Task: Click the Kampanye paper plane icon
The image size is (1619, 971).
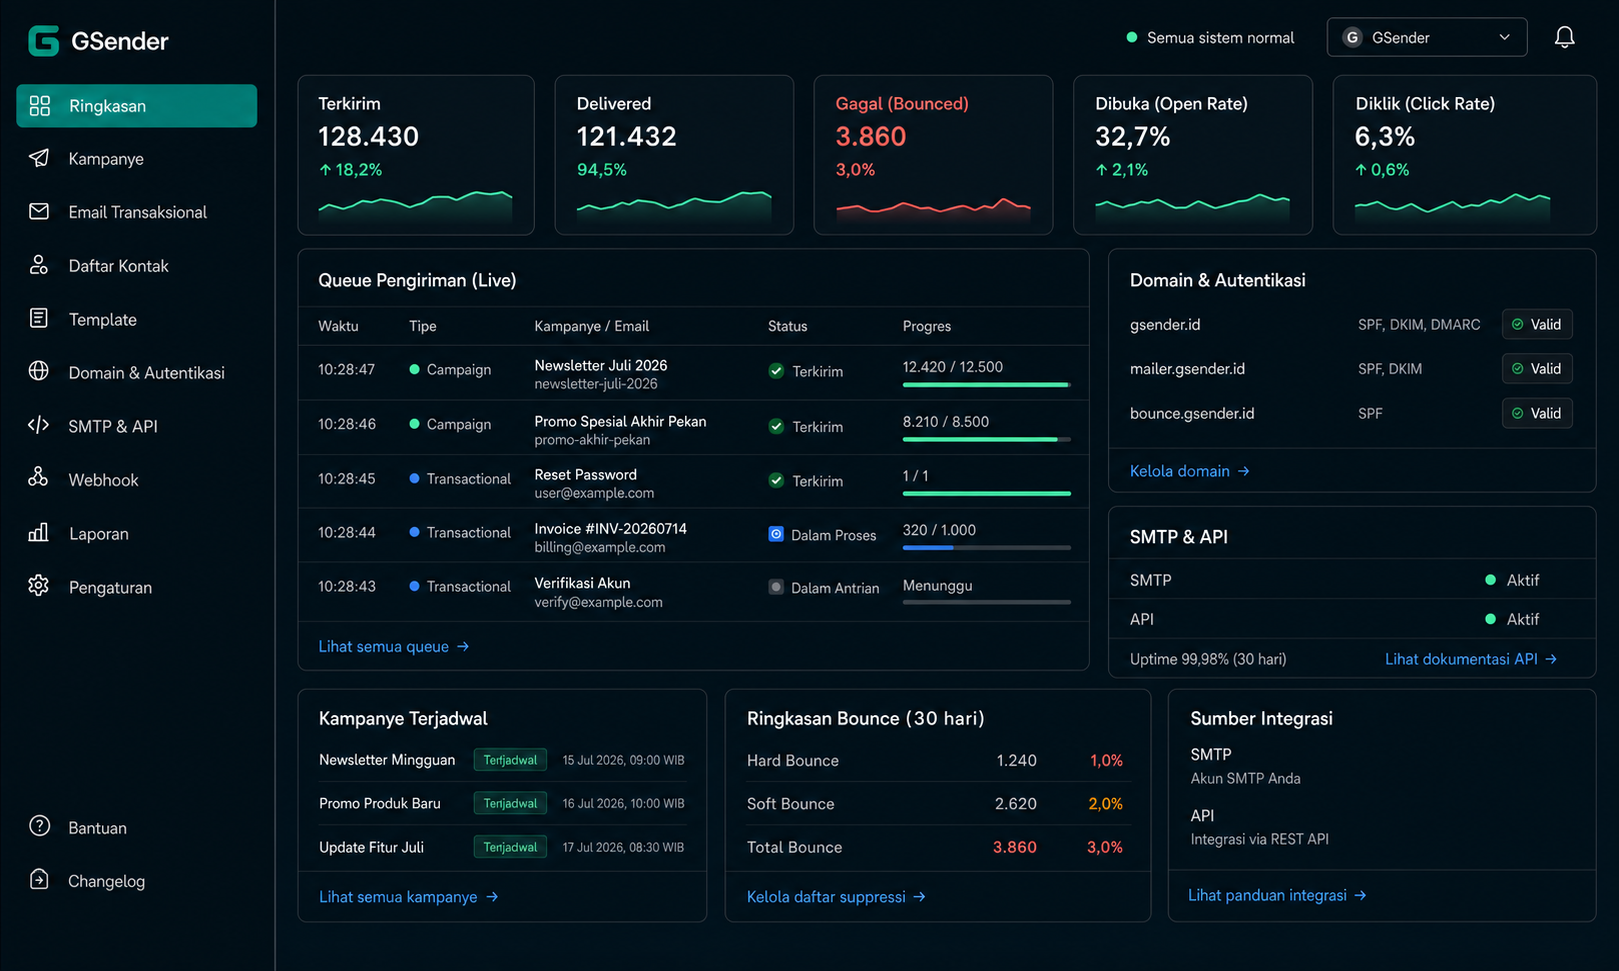Action: click(x=39, y=158)
